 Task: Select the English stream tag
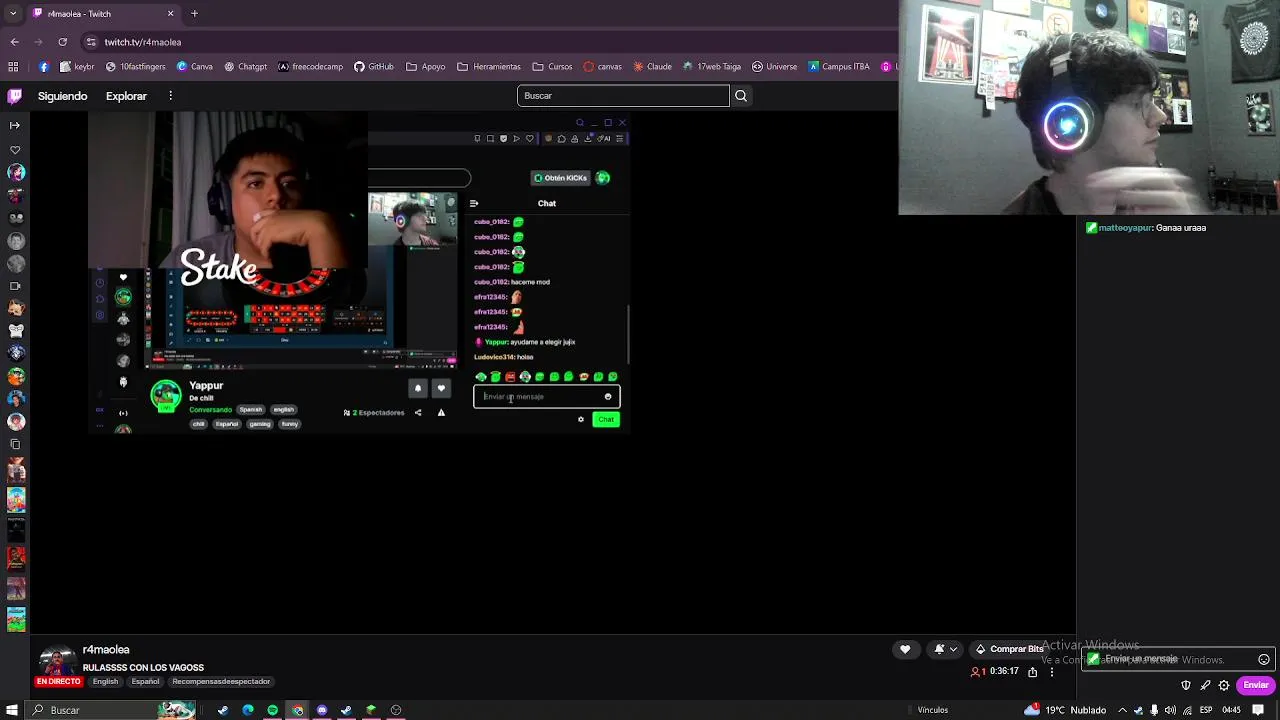click(x=105, y=682)
